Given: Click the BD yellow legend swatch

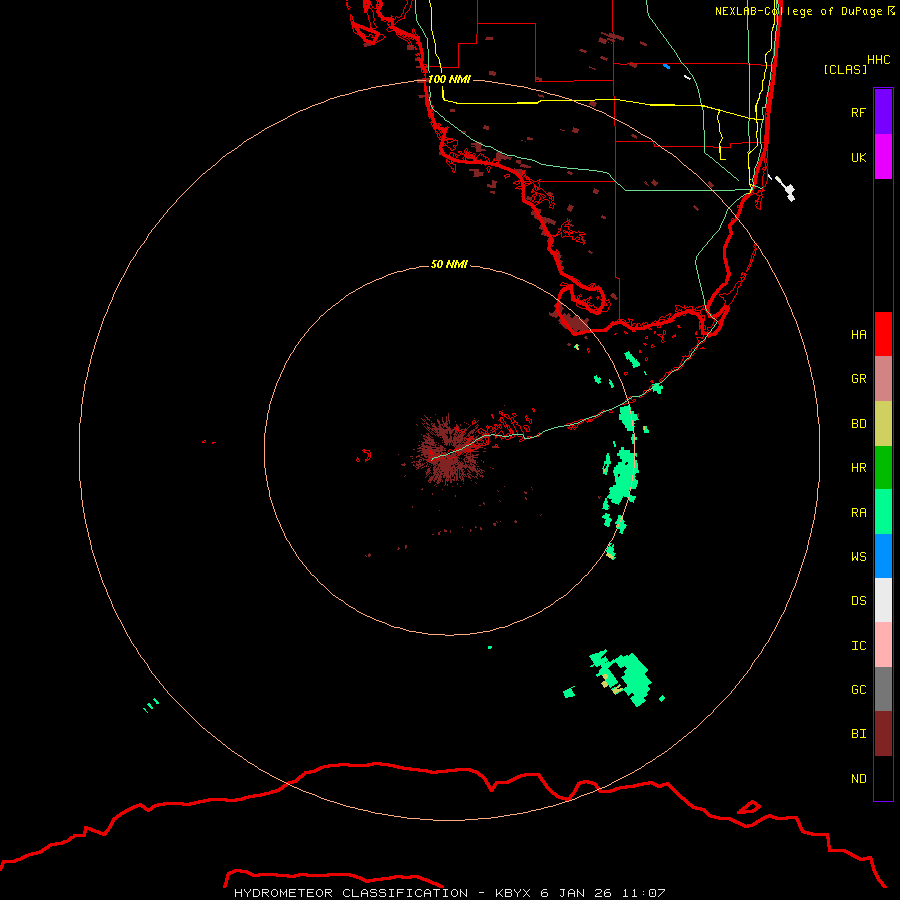Looking at the screenshot, I should 883,424.
